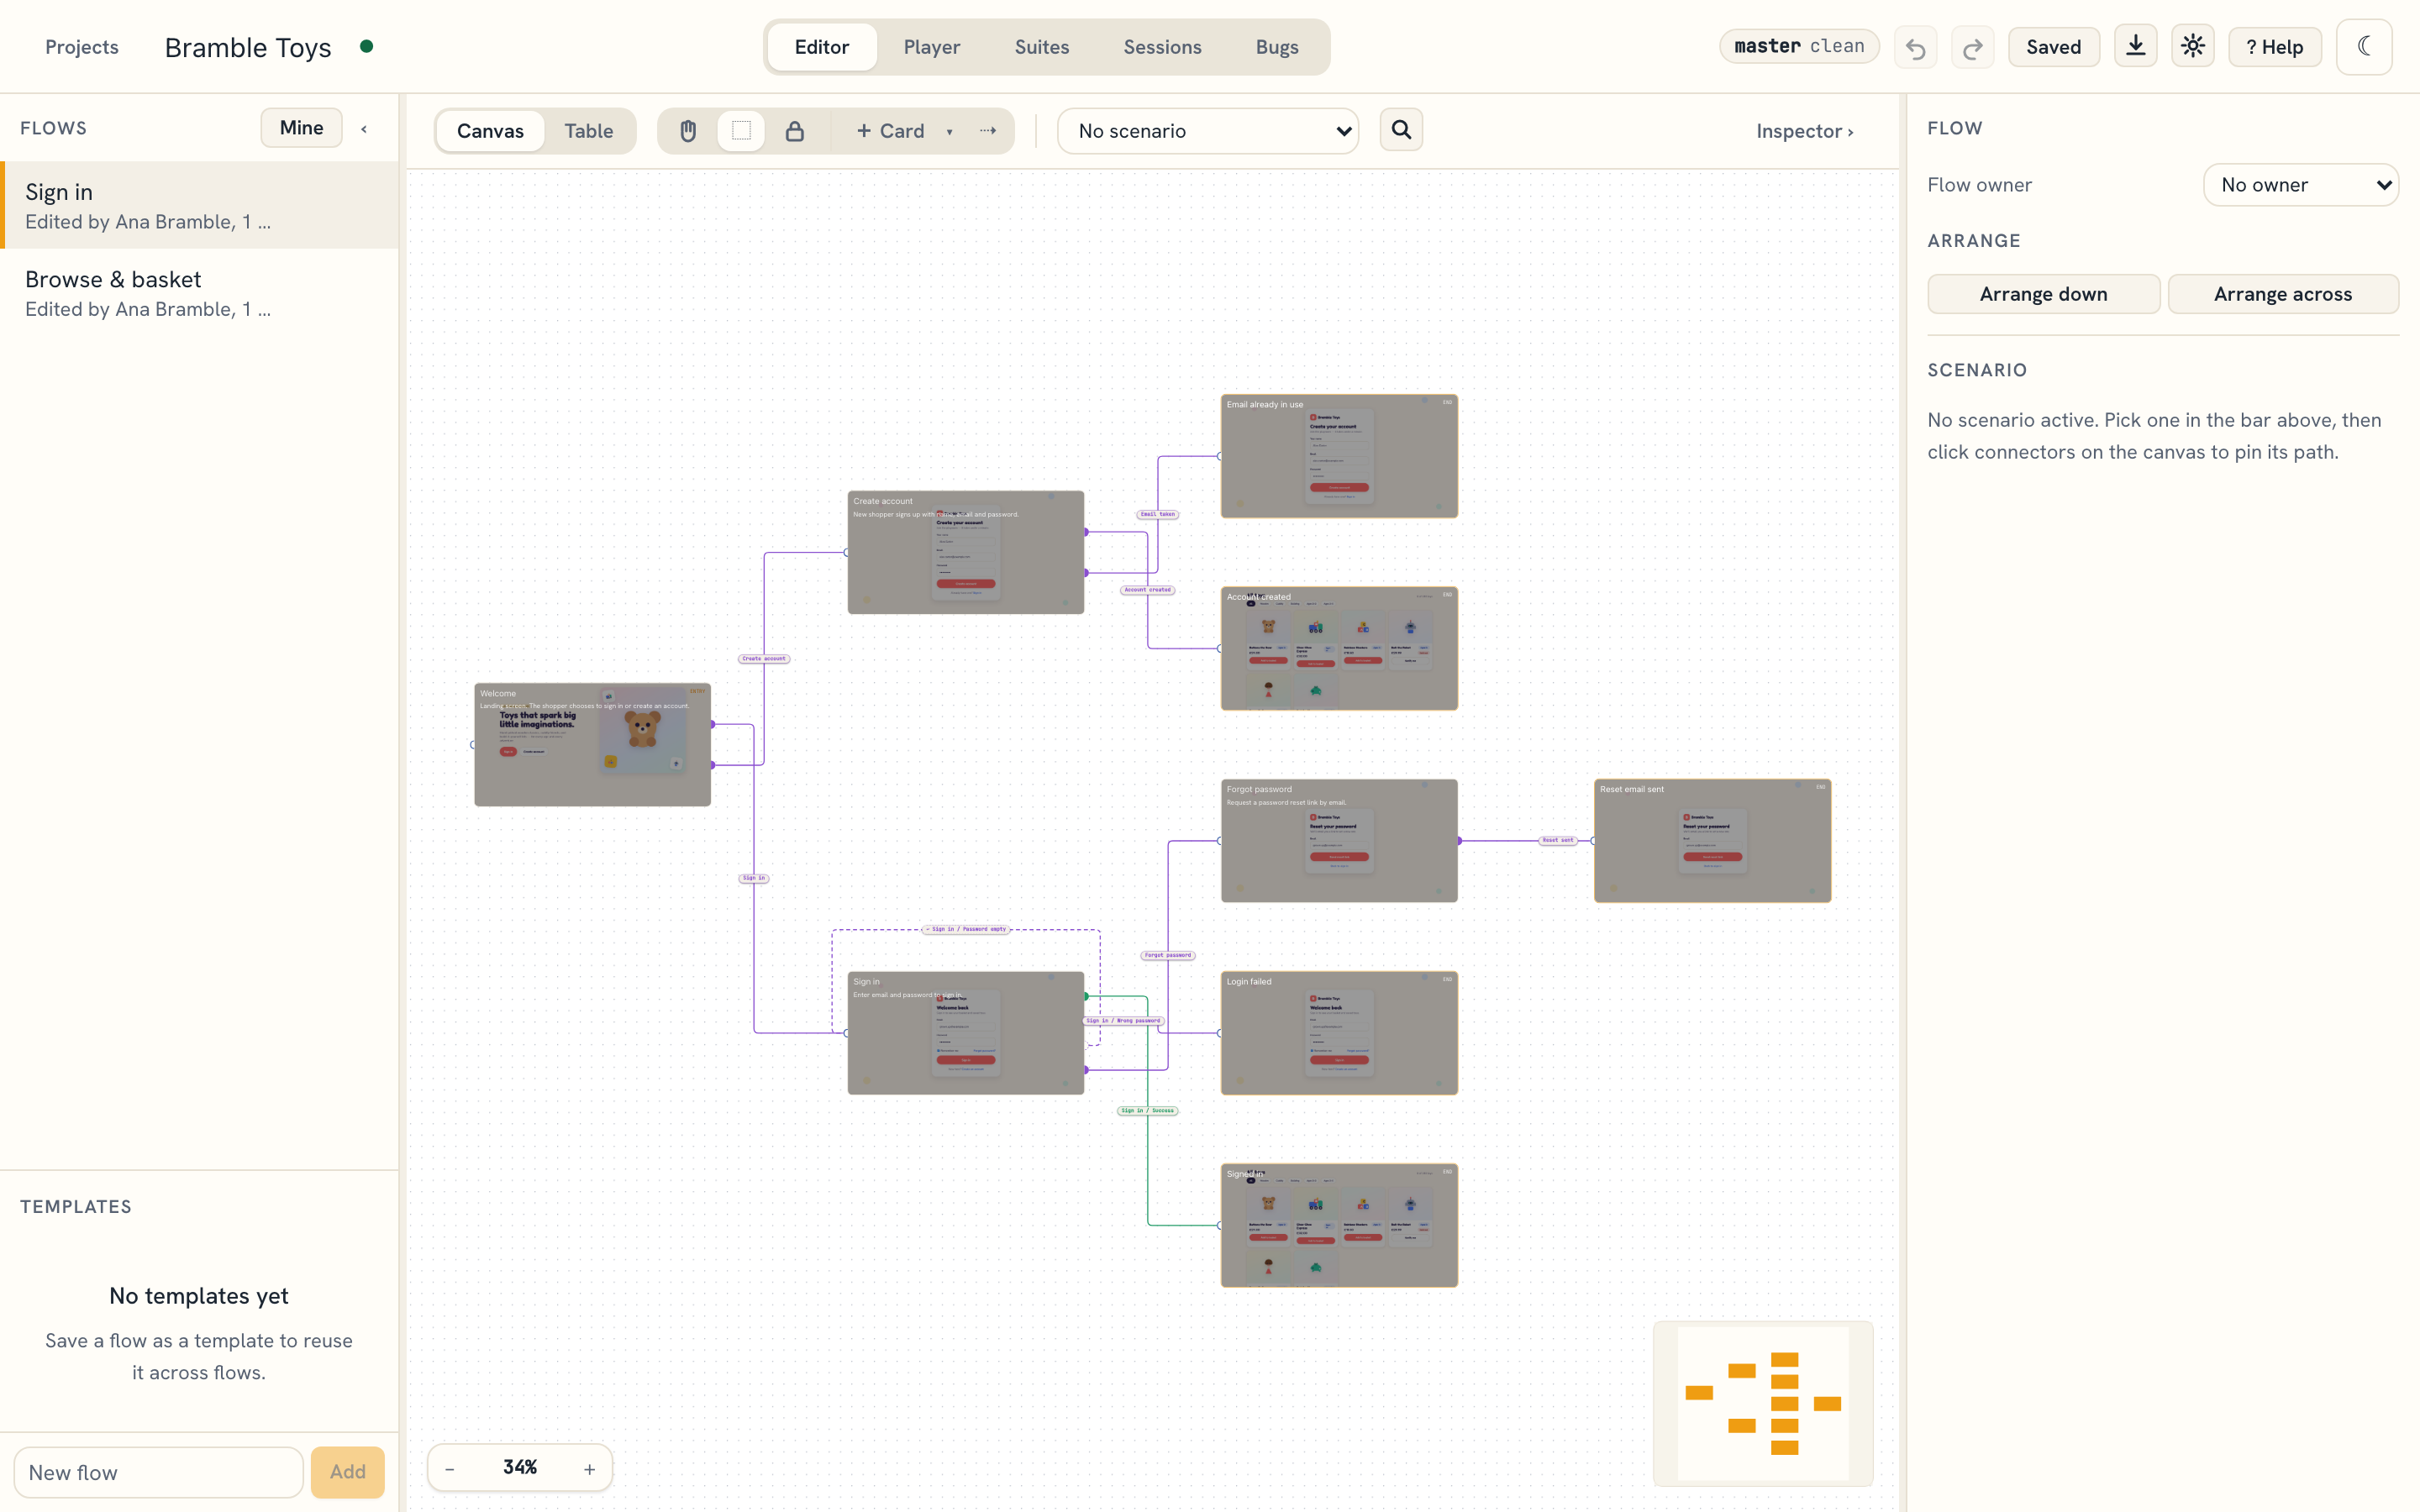
Task: Switch view to Table
Action: click(588, 131)
